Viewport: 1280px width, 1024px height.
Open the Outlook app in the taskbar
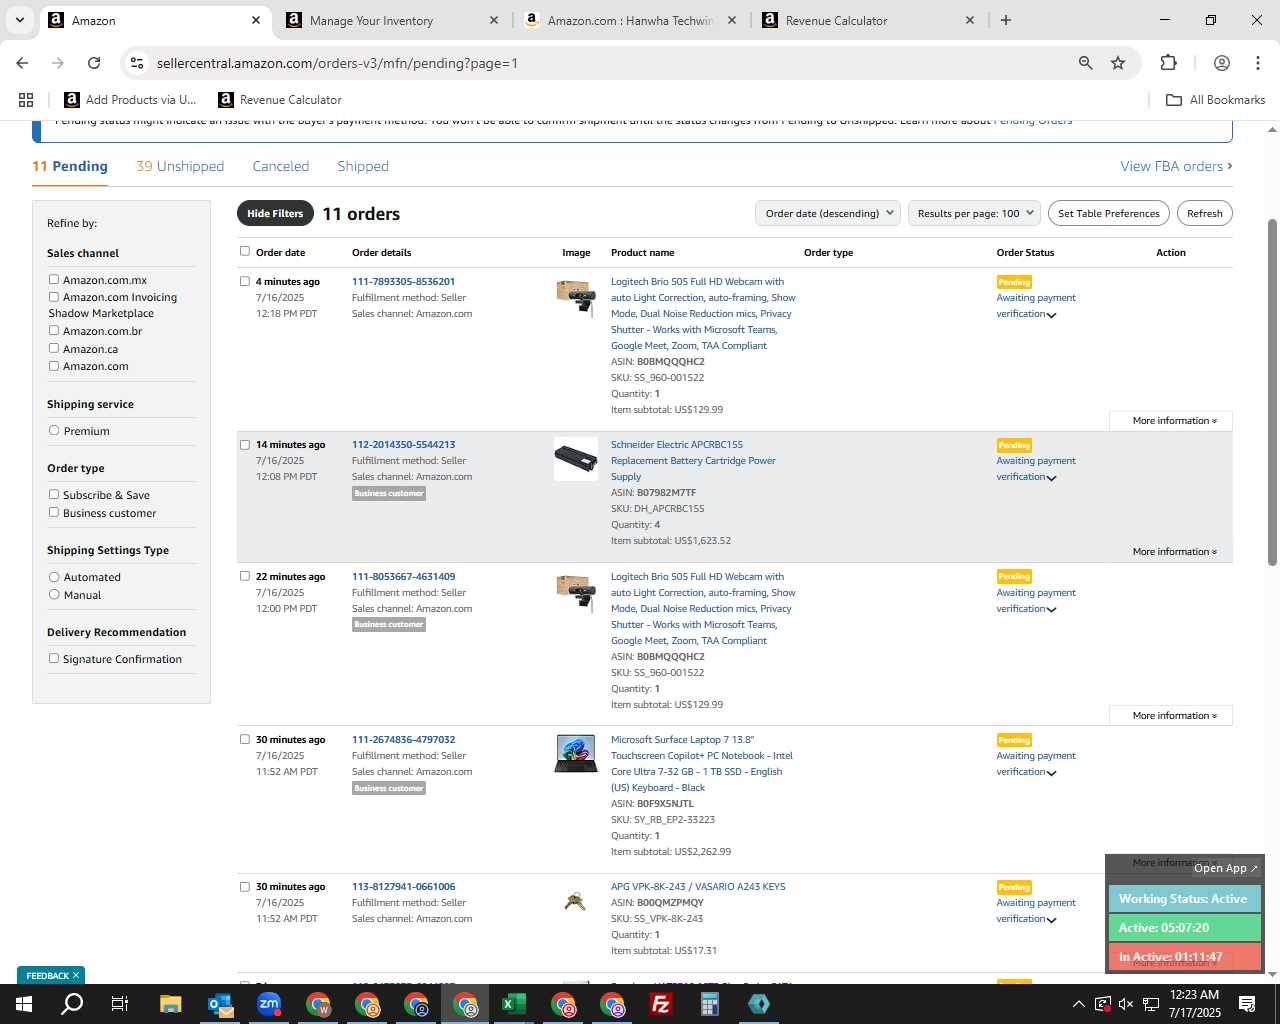click(x=220, y=1004)
